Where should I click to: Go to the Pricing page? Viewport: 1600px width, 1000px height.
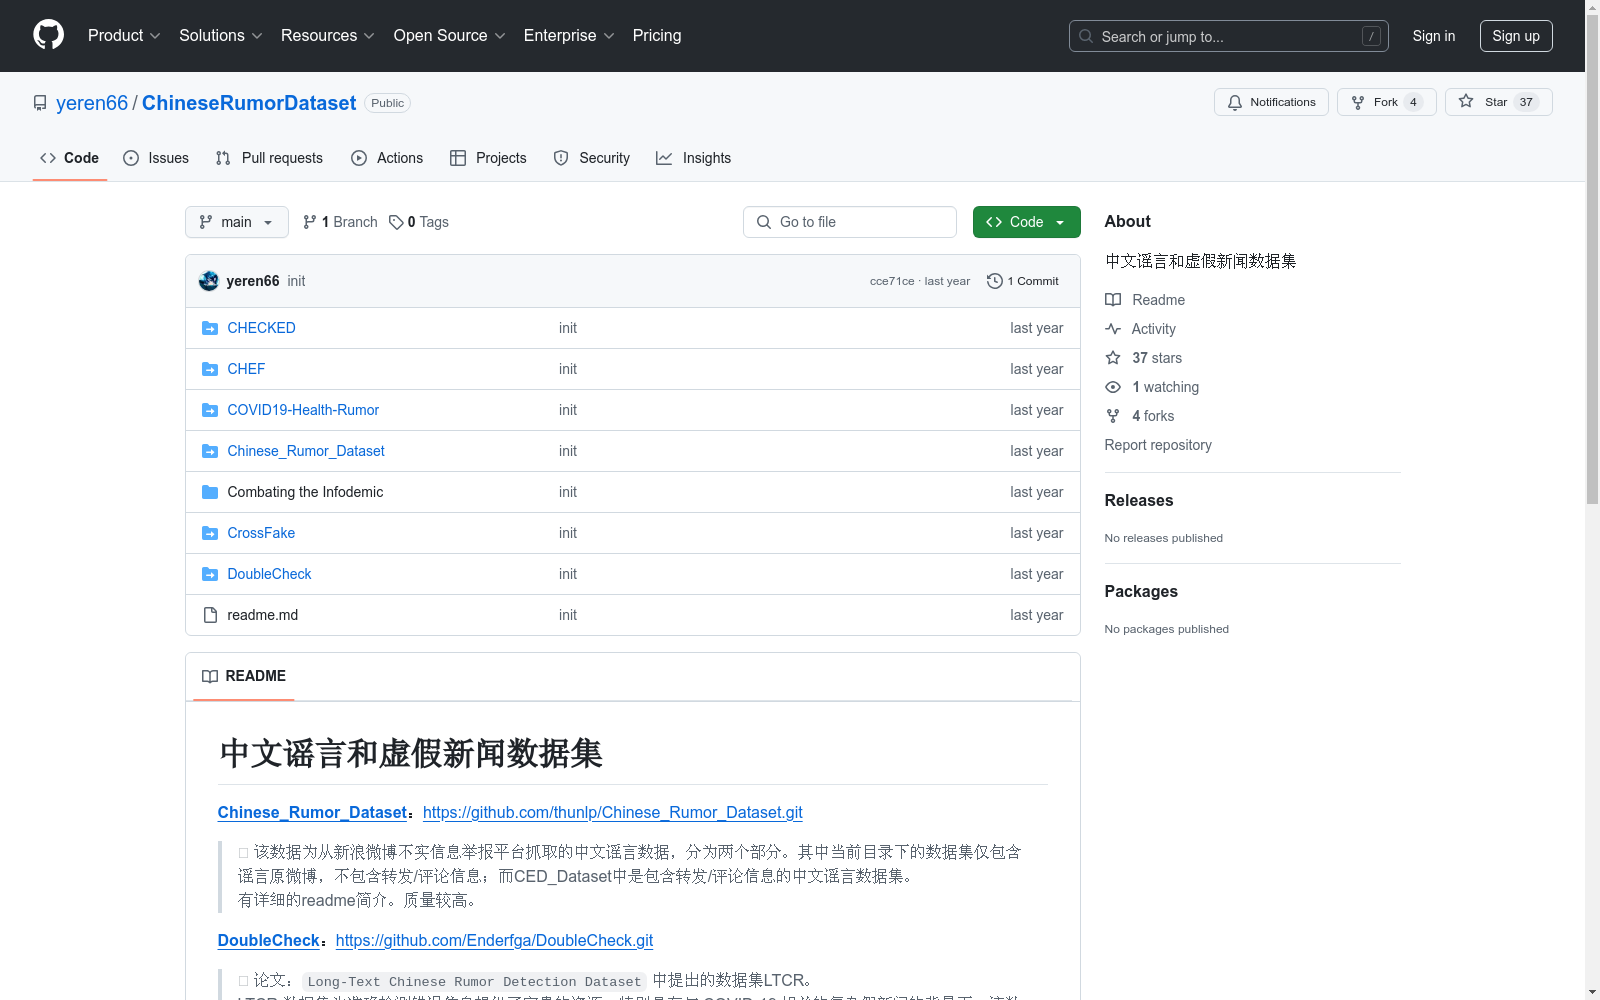coord(657,36)
